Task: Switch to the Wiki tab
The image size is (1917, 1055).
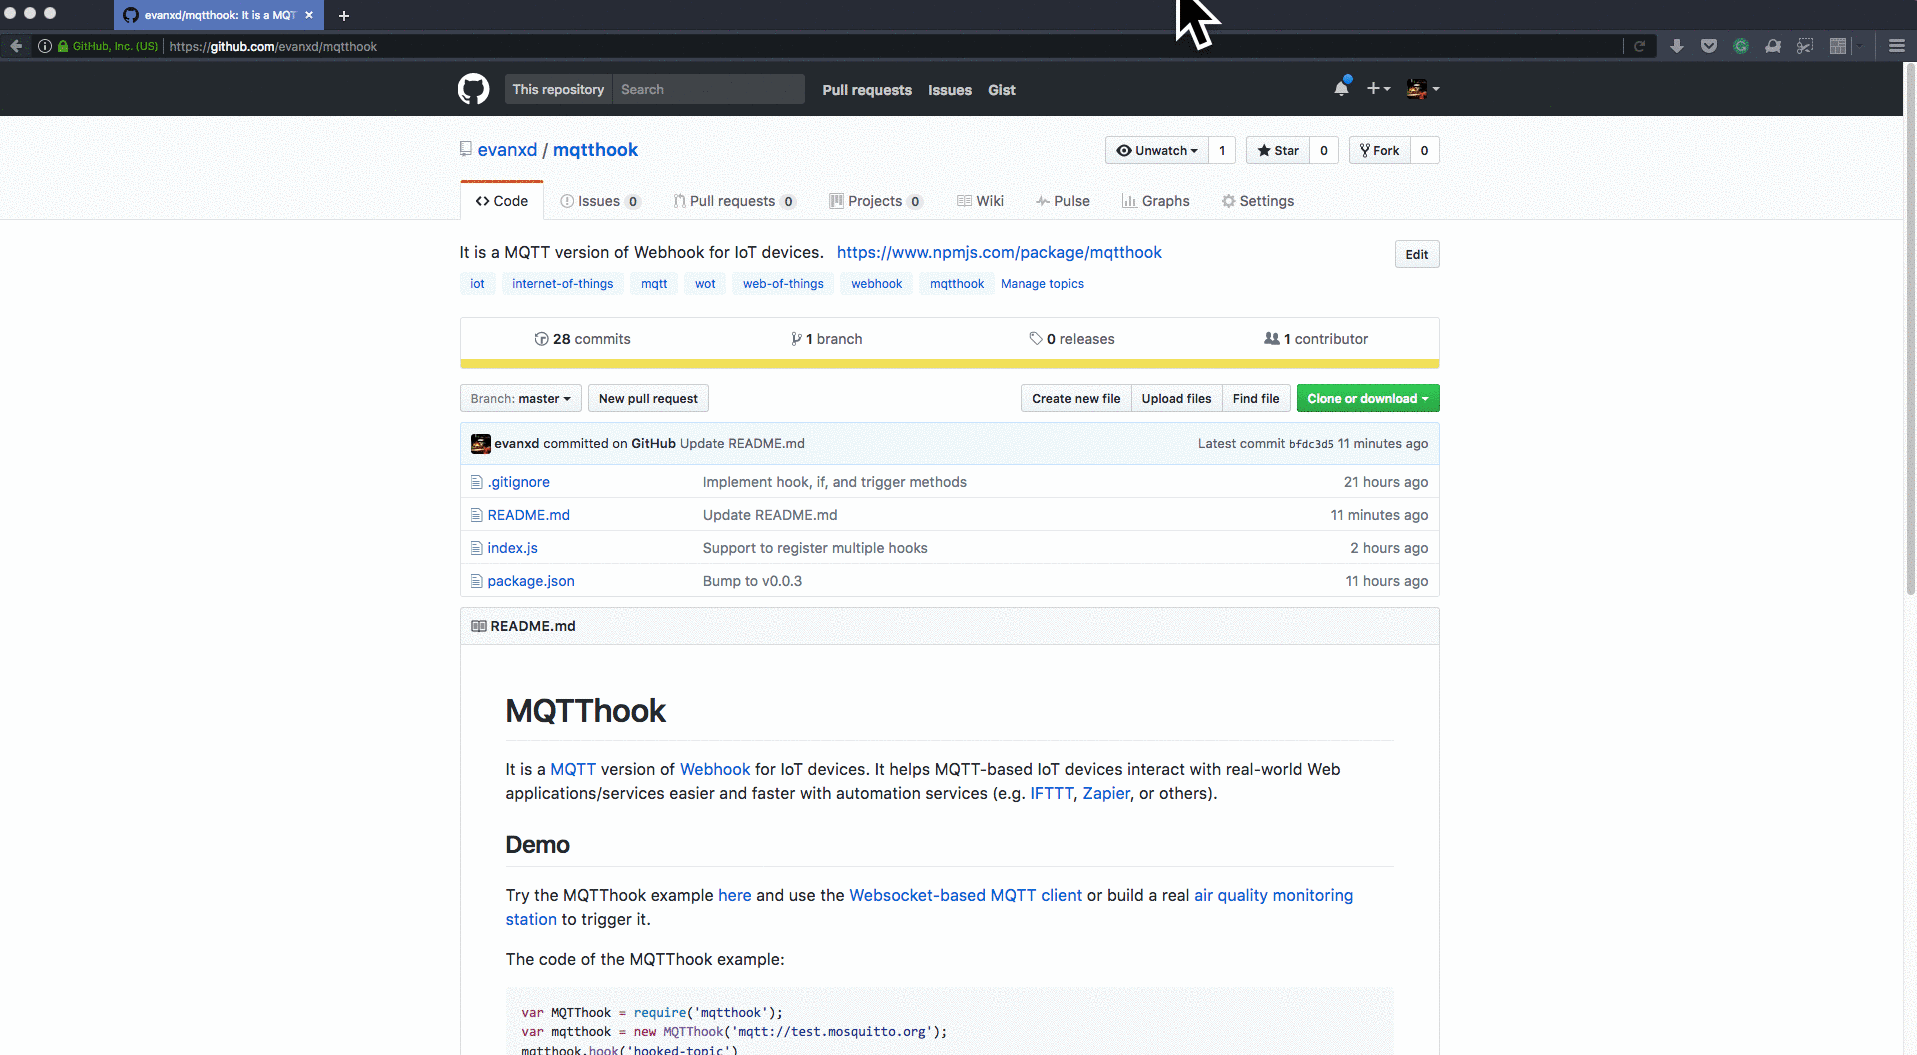Action: coord(980,201)
